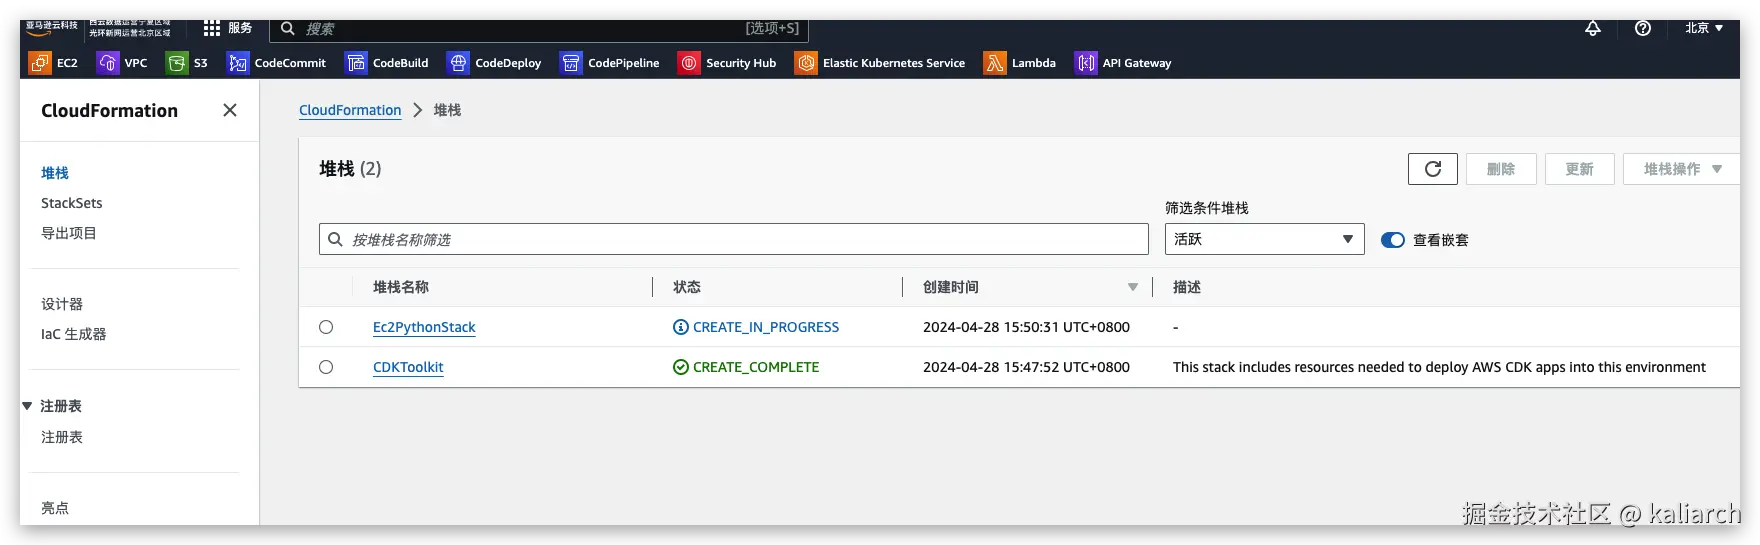Viewport: 1760px width, 545px height.
Task: Sort by creation time arrow
Action: (x=1133, y=287)
